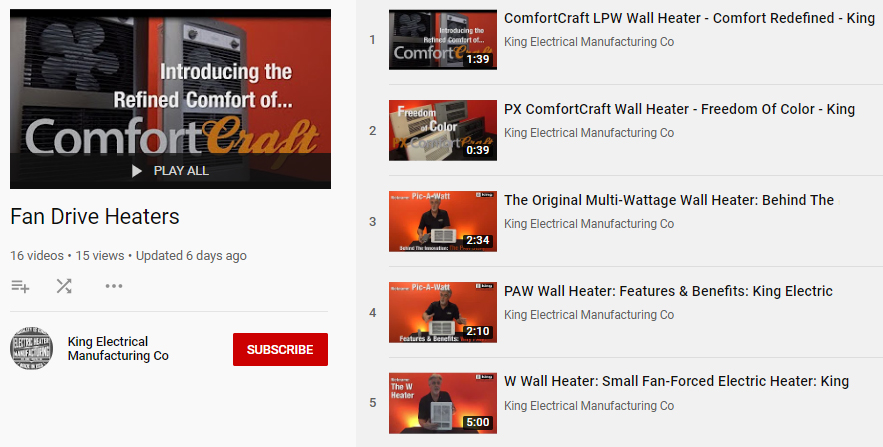
Task: Open ComfortCraft LPW Wall Heater video title
Action: click(x=689, y=18)
